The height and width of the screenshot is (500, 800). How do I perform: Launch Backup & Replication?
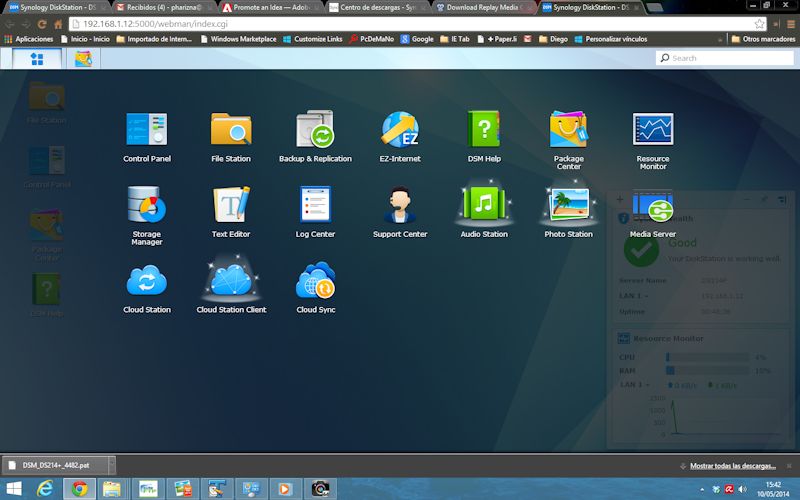[x=315, y=130]
